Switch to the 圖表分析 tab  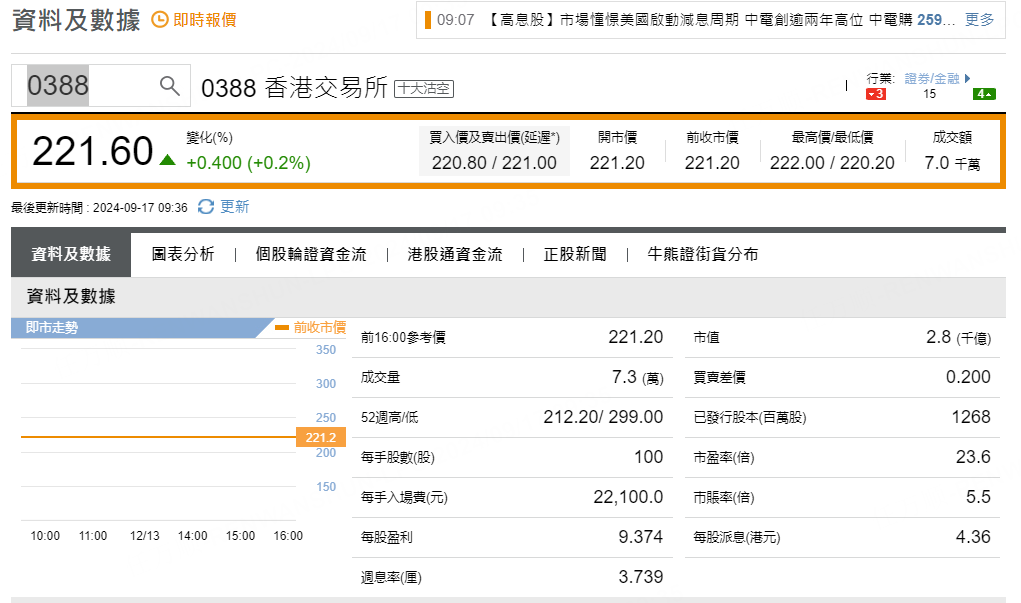pos(183,254)
